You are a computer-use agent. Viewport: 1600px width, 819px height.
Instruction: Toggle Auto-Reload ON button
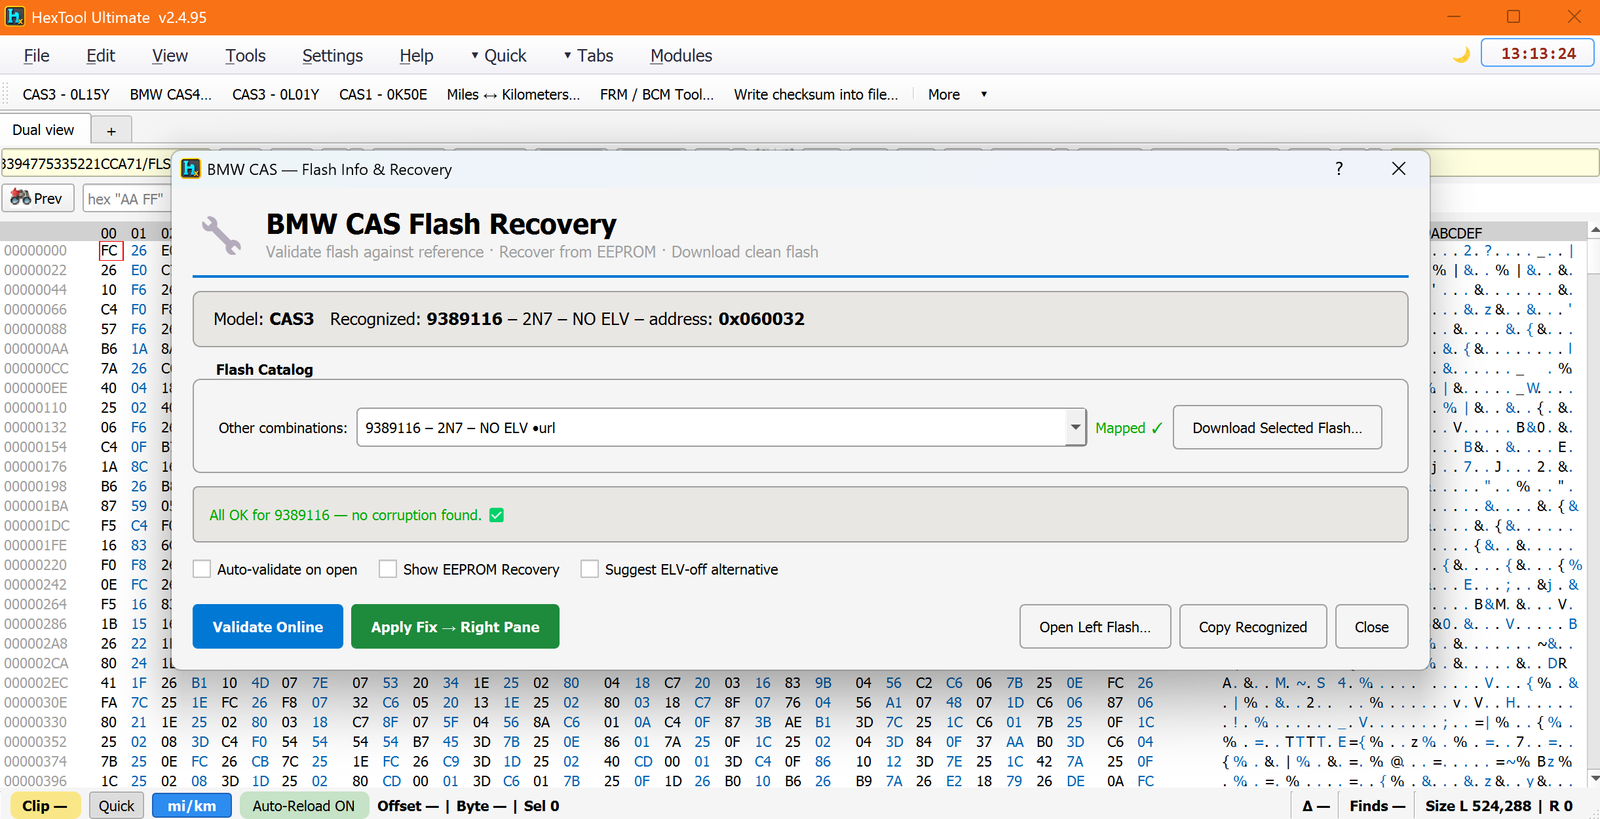pyautogui.click(x=303, y=806)
